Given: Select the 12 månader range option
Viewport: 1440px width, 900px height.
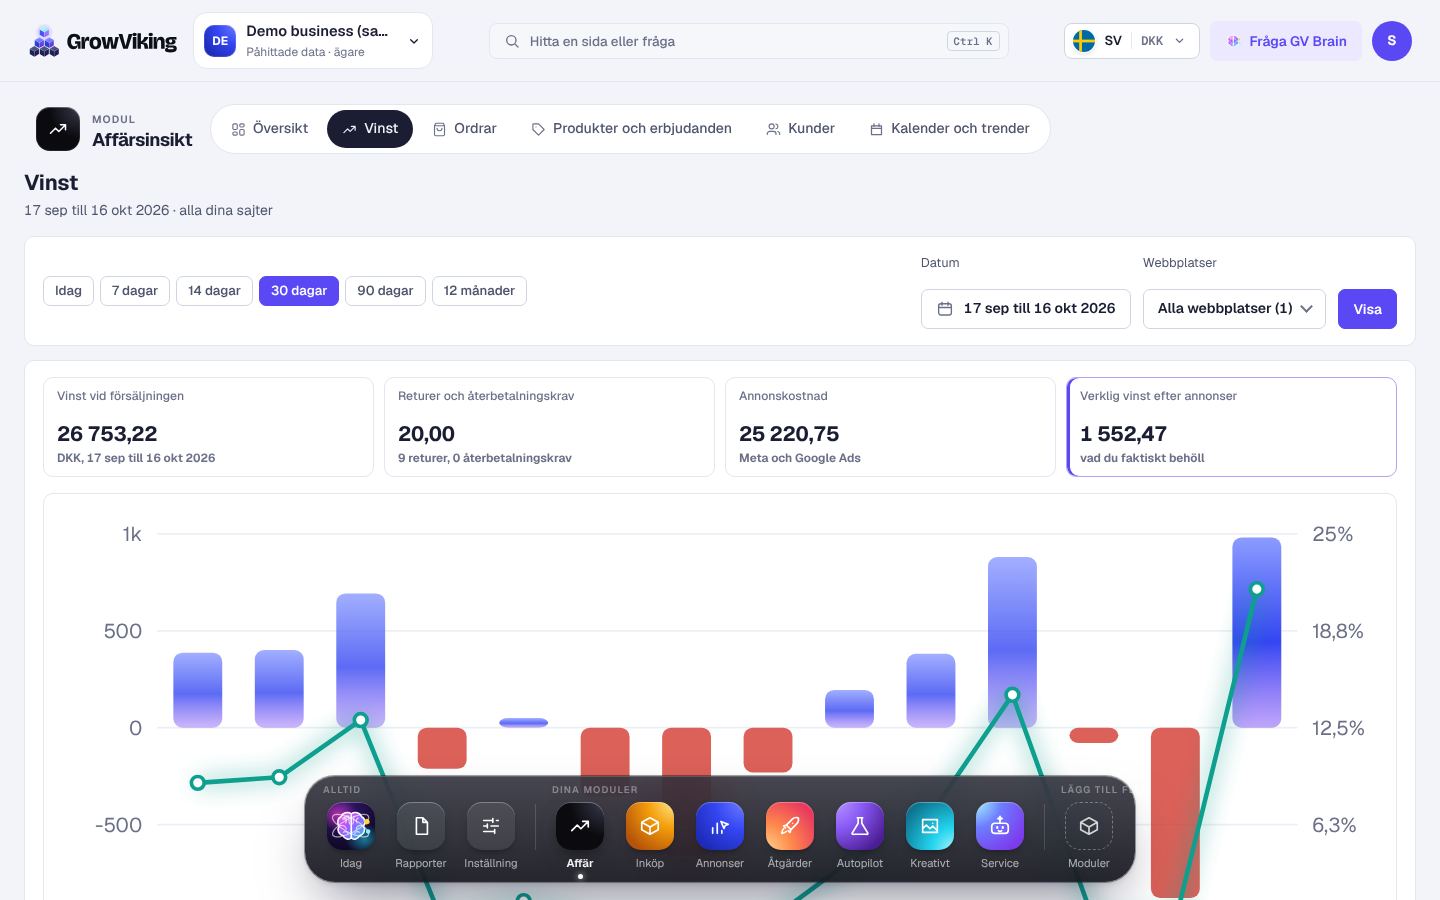Looking at the screenshot, I should 479,291.
